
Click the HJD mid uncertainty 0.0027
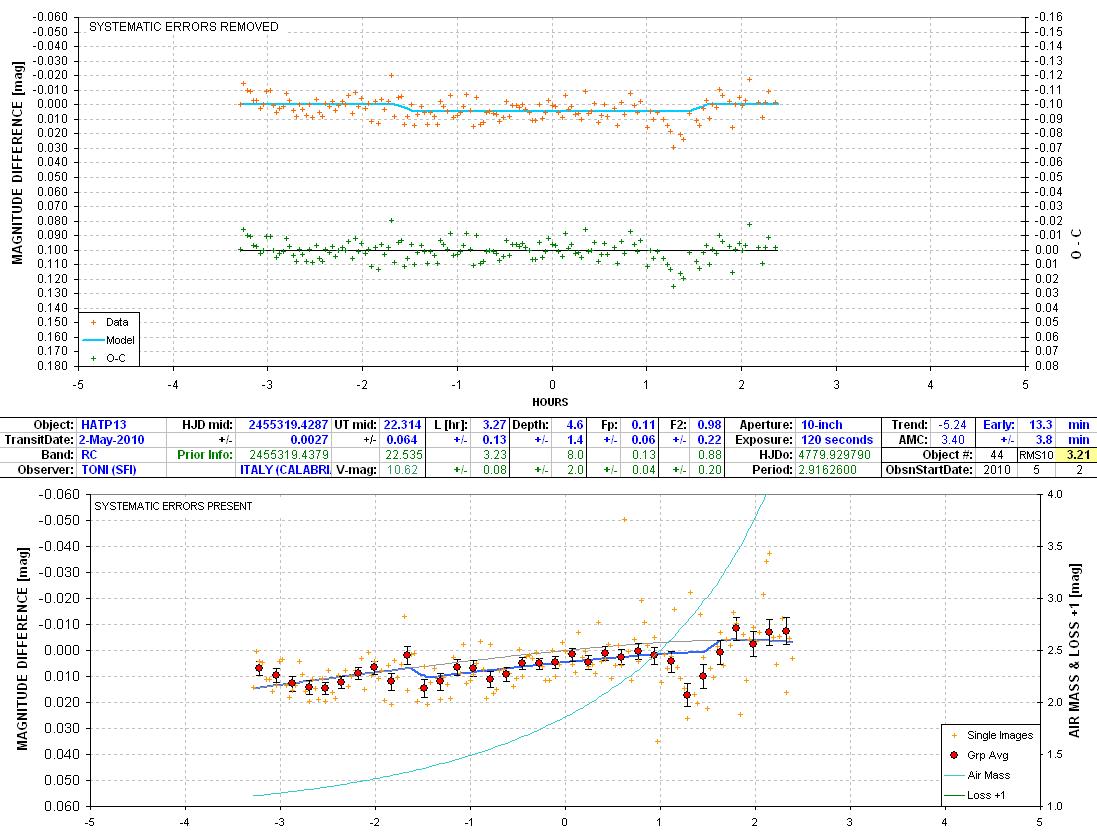tap(309, 440)
